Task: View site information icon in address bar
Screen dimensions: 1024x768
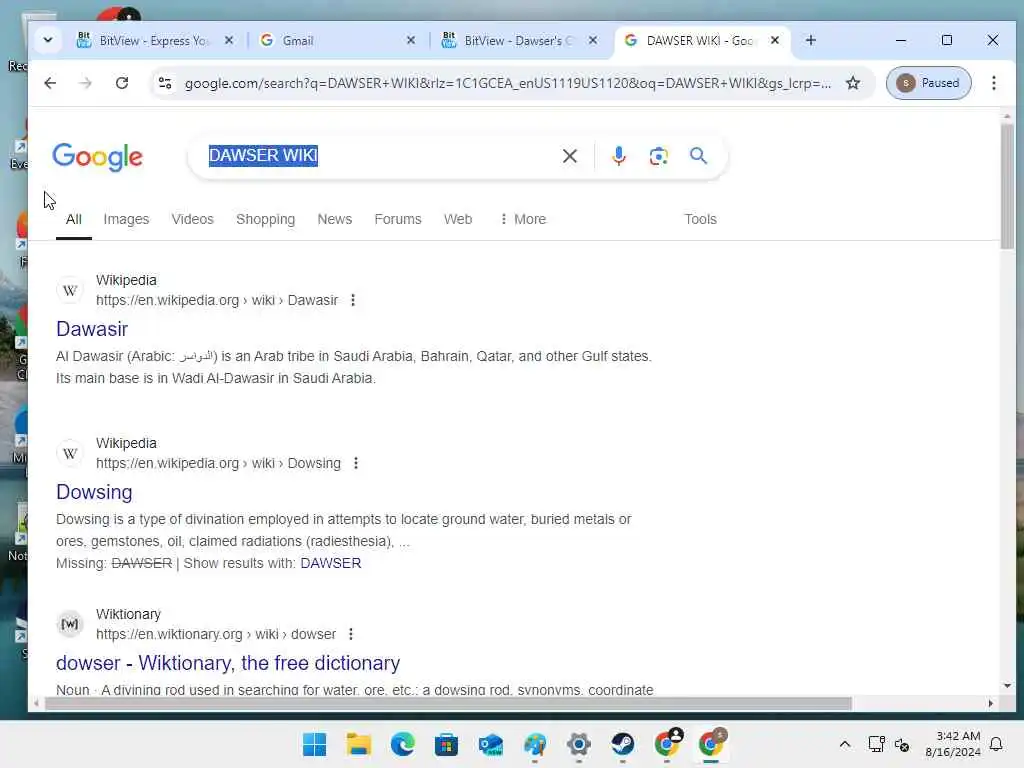Action: (165, 83)
